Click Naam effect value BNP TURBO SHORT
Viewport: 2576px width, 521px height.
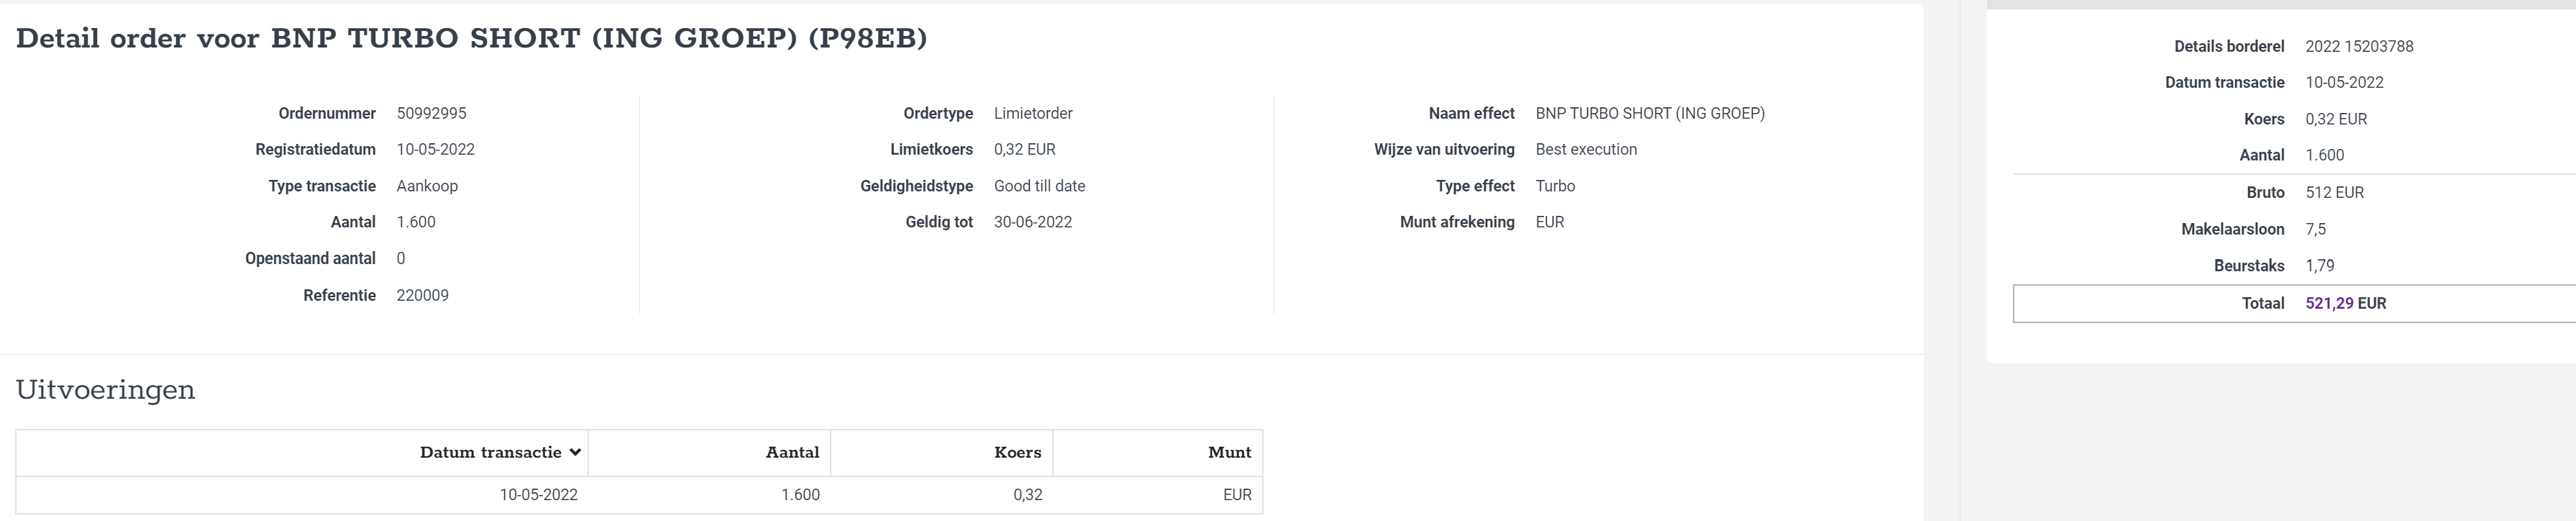[x=1650, y=114]
